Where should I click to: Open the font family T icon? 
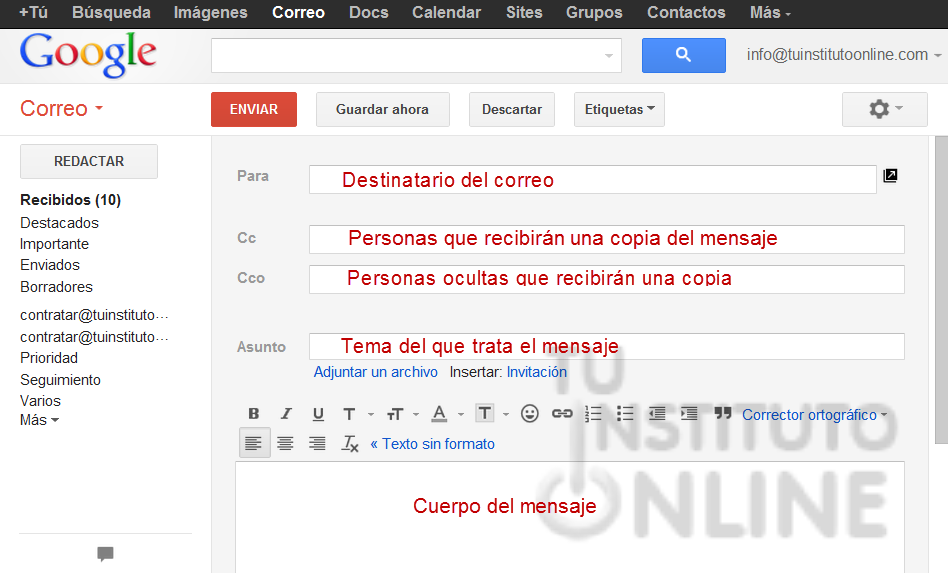[349, 414]
